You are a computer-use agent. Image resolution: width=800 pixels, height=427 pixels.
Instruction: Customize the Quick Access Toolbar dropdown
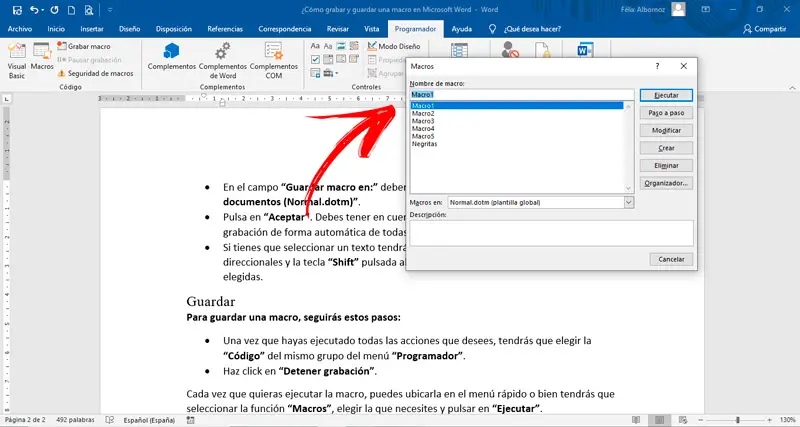[x=110, y=10]
